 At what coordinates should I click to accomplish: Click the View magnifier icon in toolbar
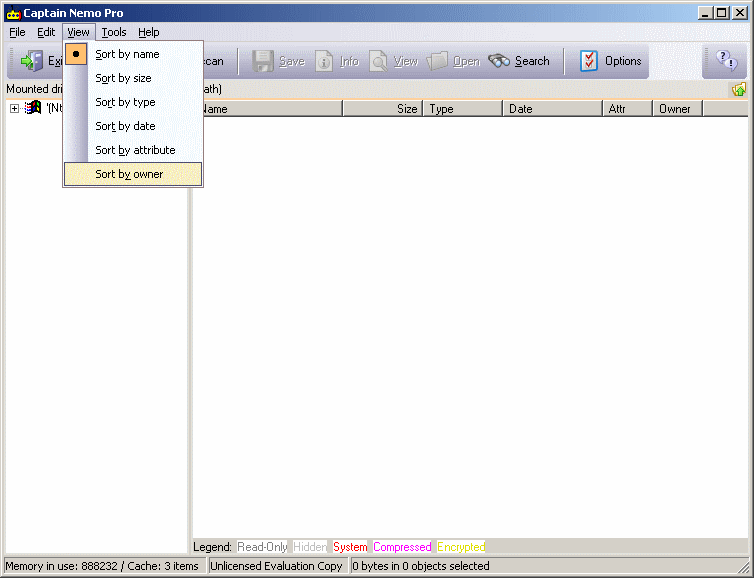pyautogui.click(x=379, y=61)
